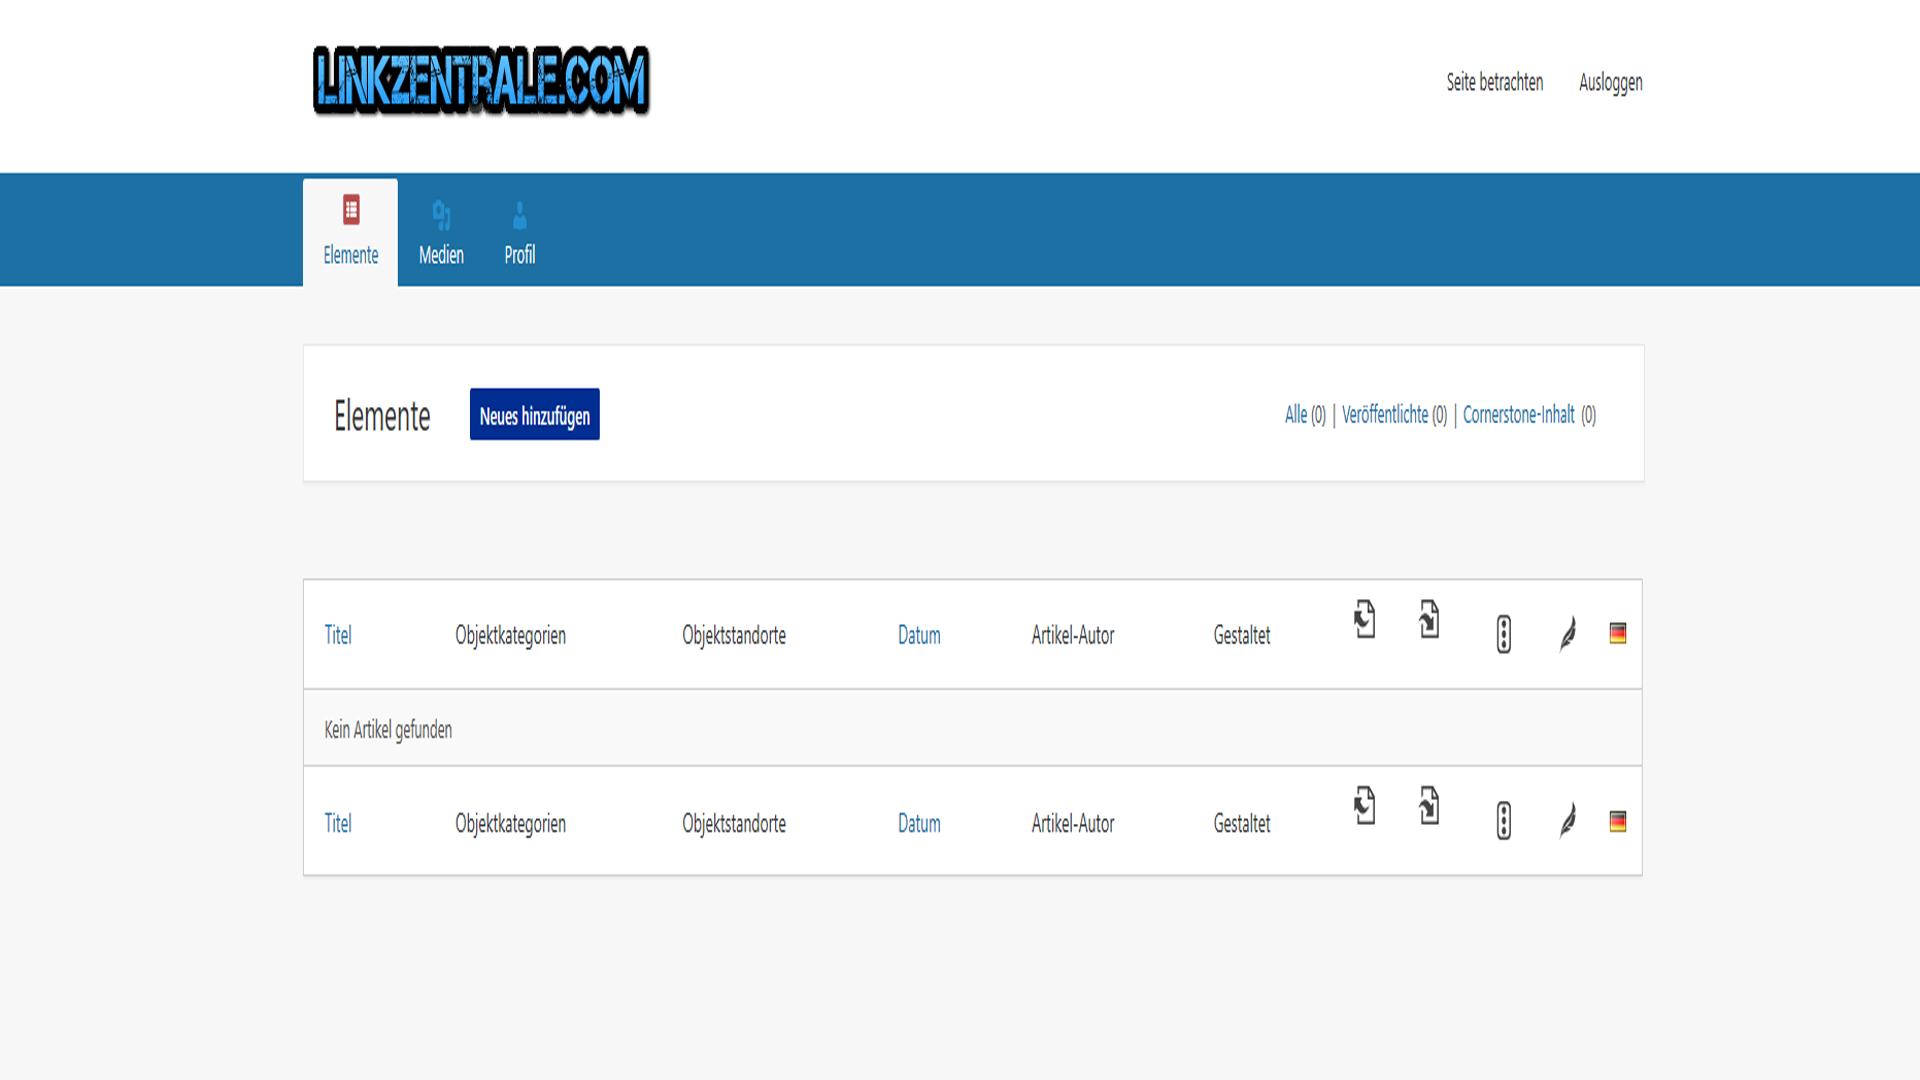Click readability feather icon in header row
1920x1080 pixels.
click(x=1568, y=634)
